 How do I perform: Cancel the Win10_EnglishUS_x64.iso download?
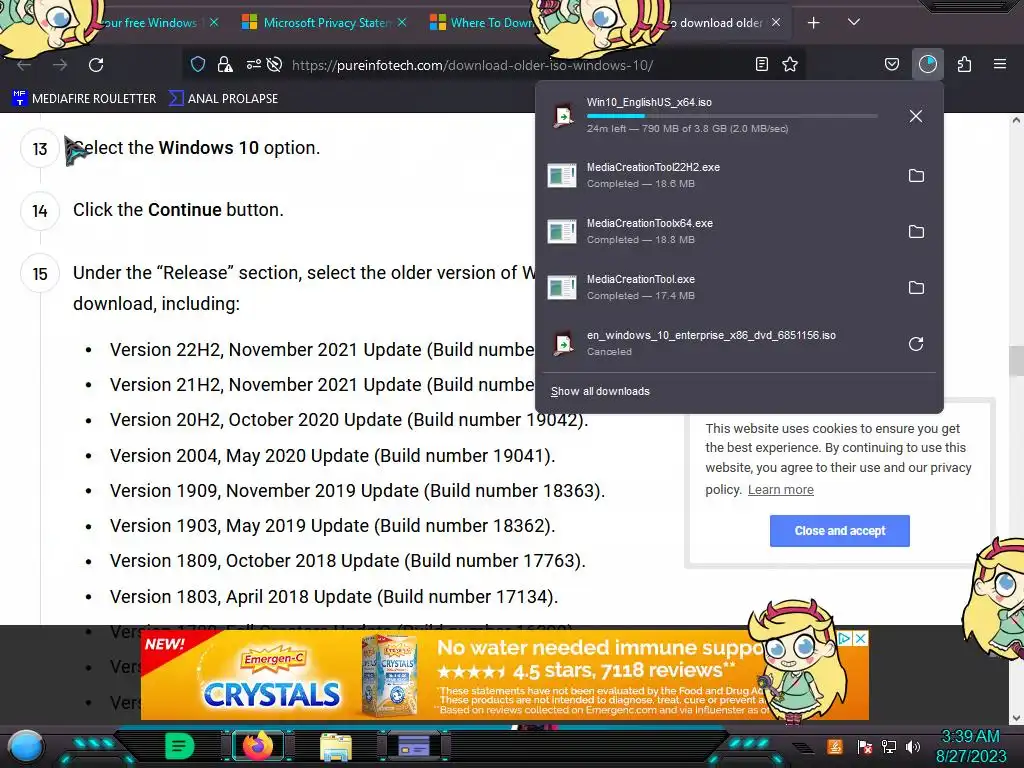tap(916, 116)
